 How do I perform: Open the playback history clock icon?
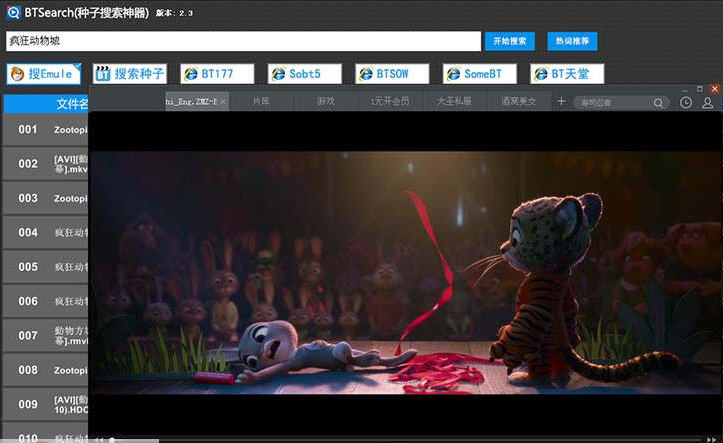[686, 103]
